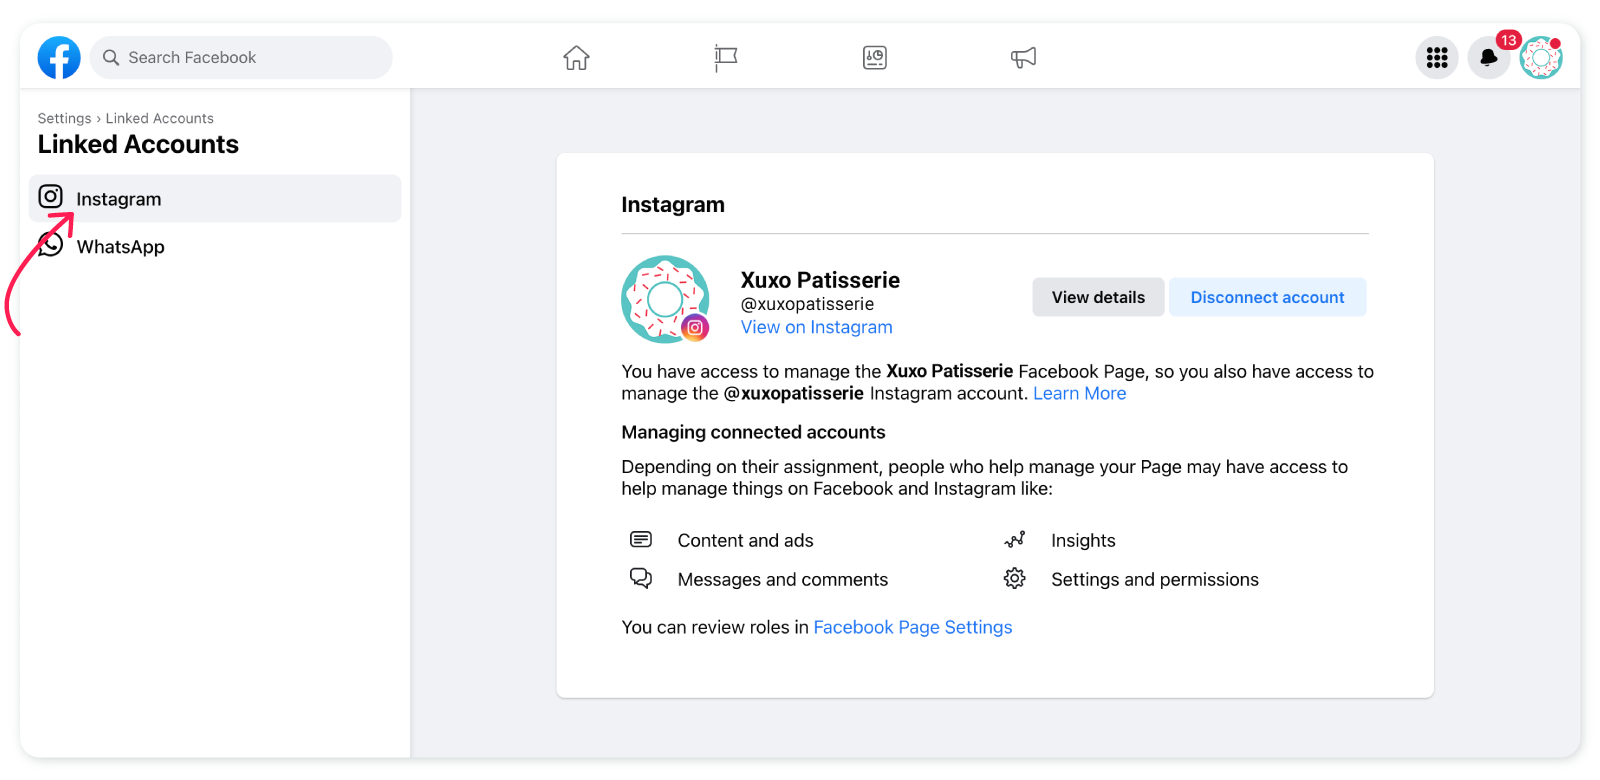
Task: Open the nine-dot menu grid
Action: click(1437, 58)
